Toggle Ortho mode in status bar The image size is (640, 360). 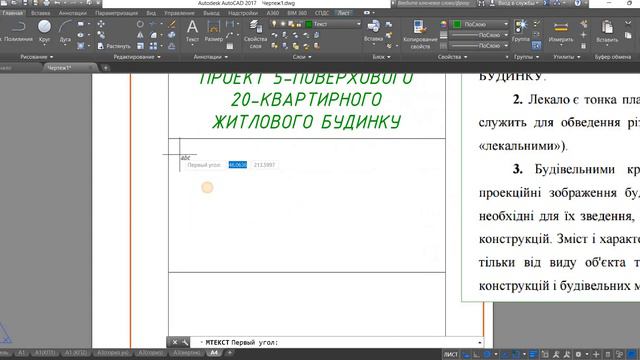coord(476,354)
